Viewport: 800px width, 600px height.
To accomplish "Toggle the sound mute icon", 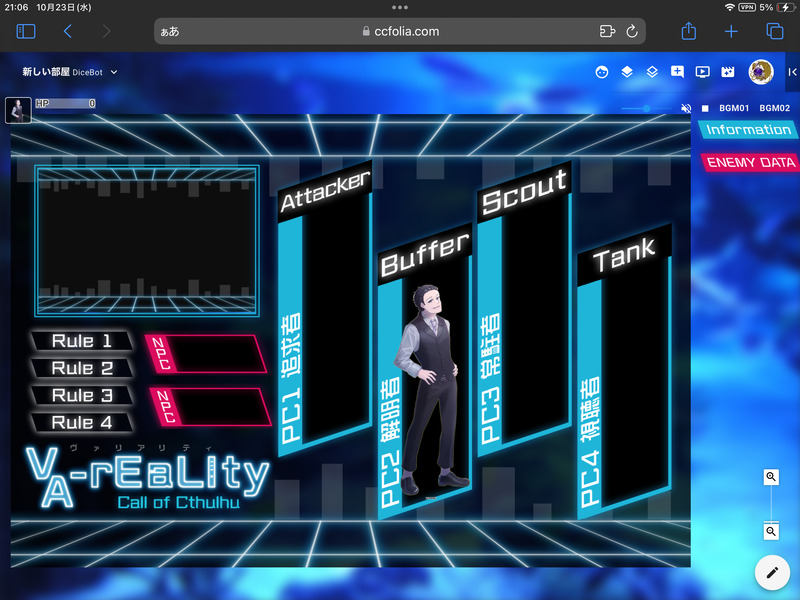I will pos(686,108).
